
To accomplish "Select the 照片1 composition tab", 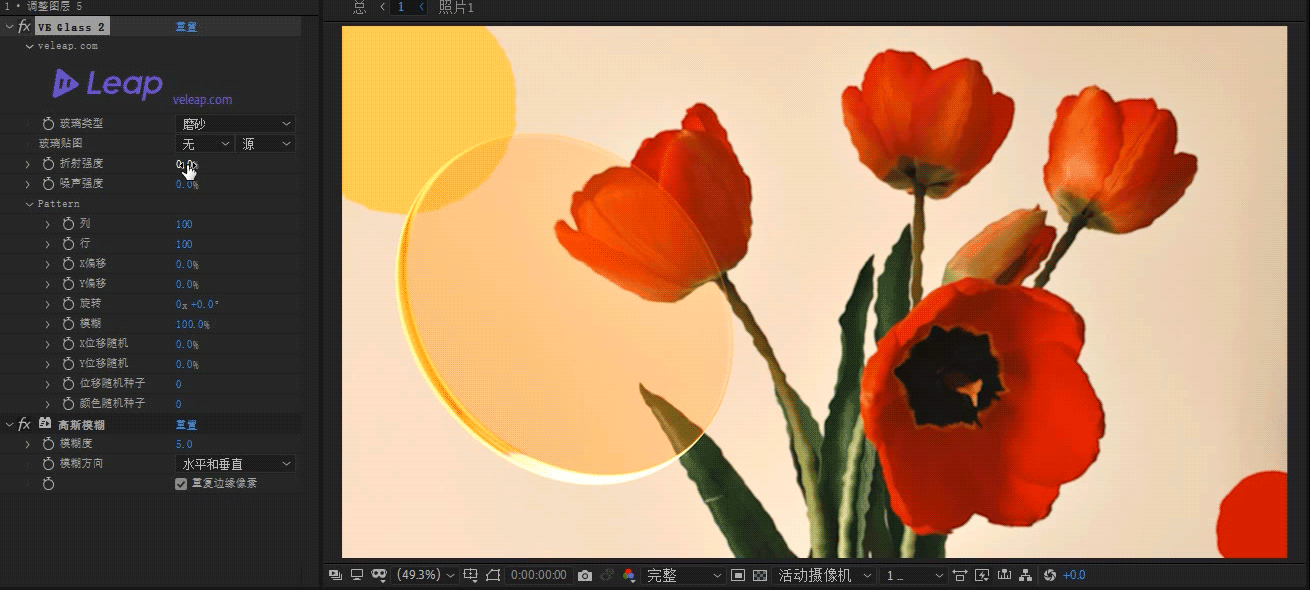I will coord(457,8).
